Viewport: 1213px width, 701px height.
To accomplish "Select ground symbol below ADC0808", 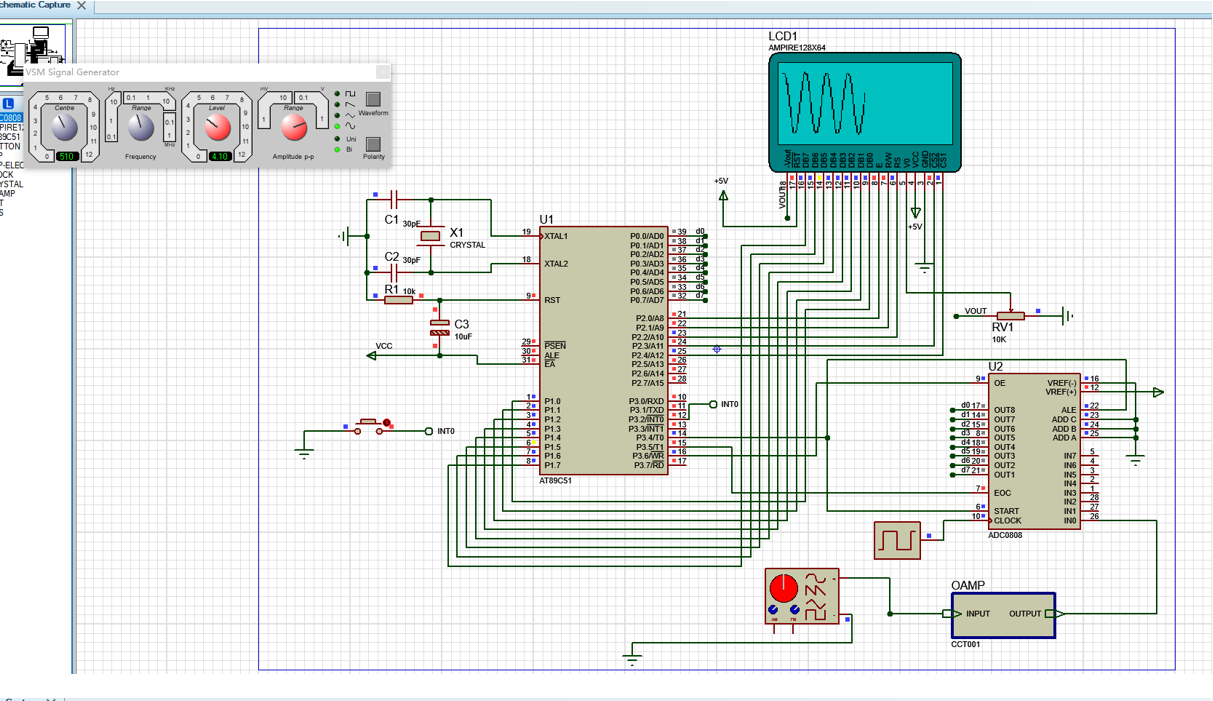I will tap(1135, 459).
